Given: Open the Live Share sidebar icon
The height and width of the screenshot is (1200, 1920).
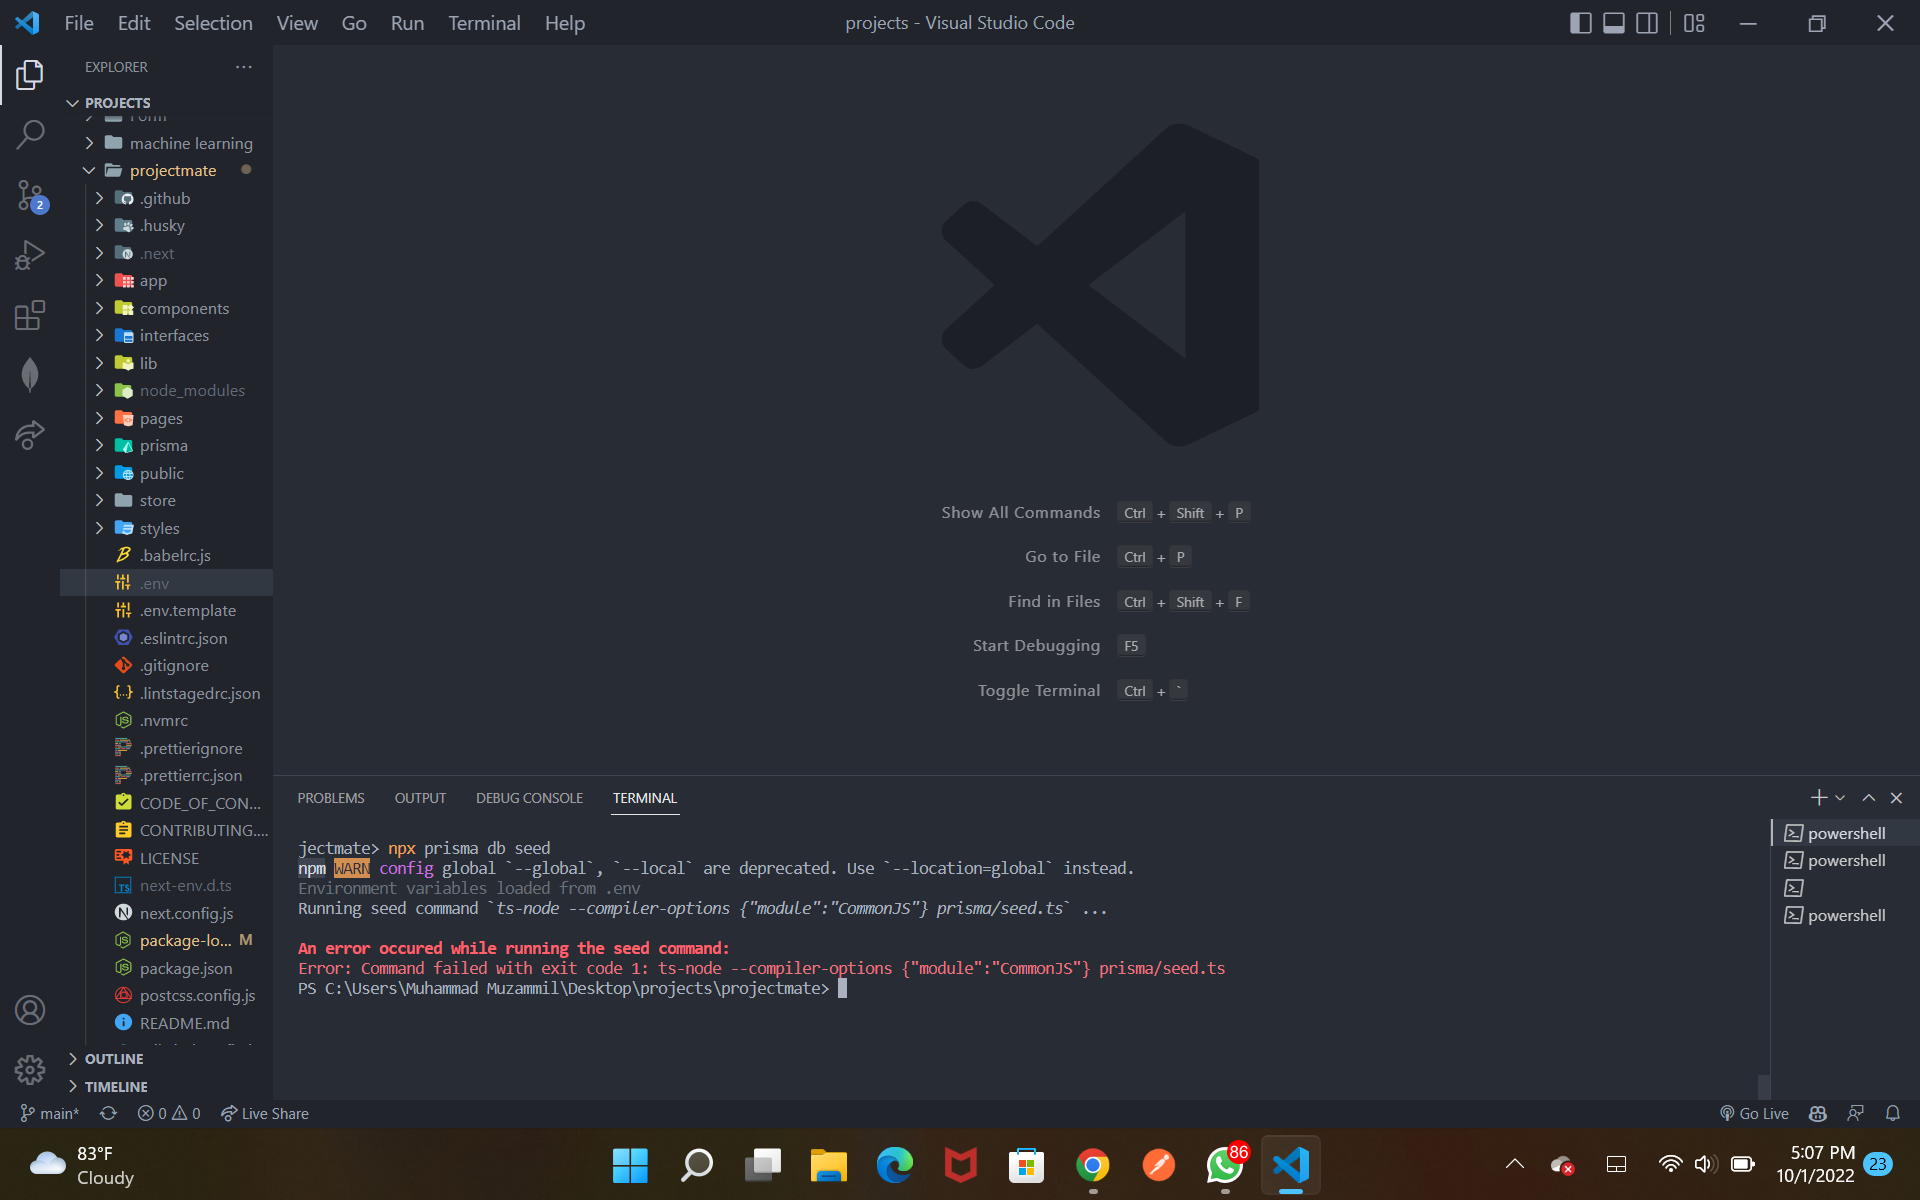Looking at the screenshot, I should (30, 435).
